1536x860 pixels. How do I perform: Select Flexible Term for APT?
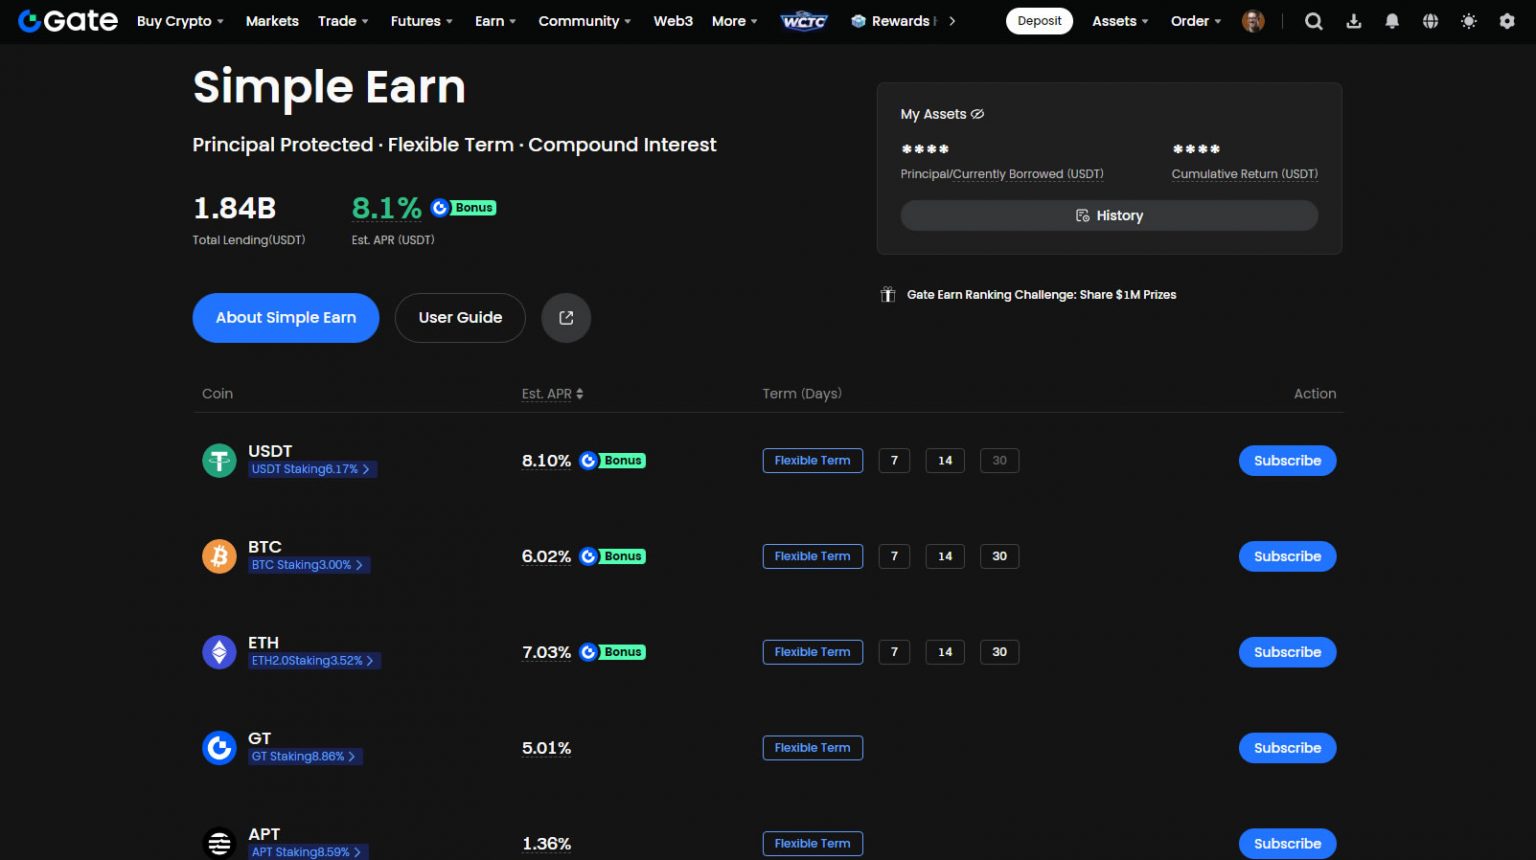click(813, 843)
